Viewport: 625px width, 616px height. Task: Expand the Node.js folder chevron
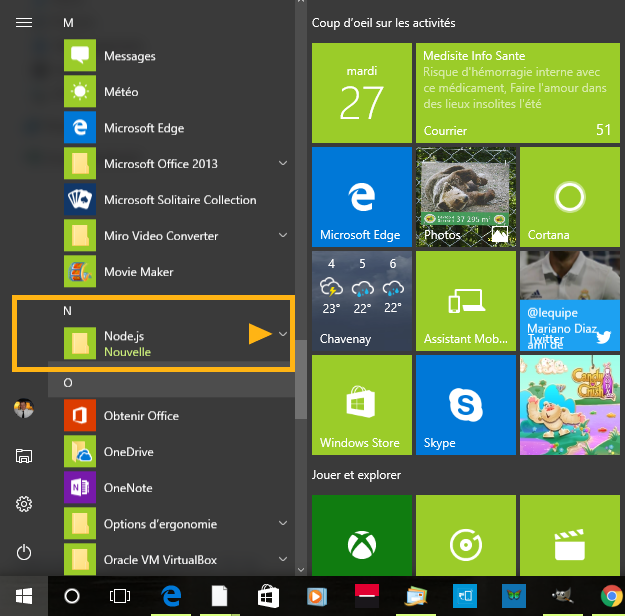click(283, 334)
